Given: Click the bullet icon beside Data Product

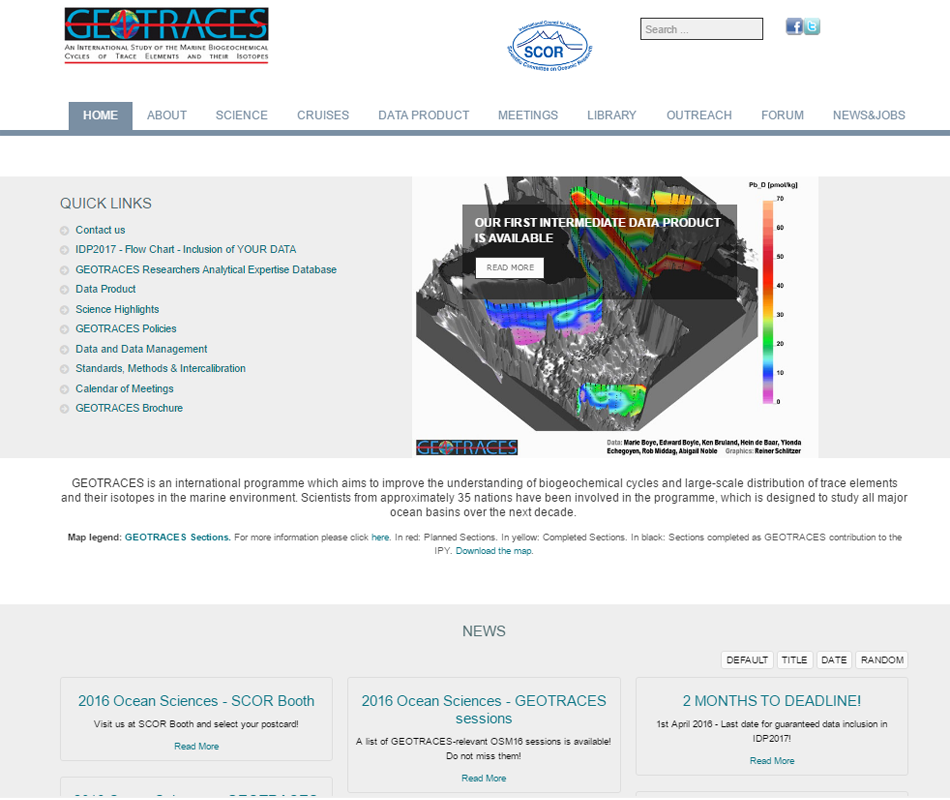Looking at the screenshot, I should (64, 290).
